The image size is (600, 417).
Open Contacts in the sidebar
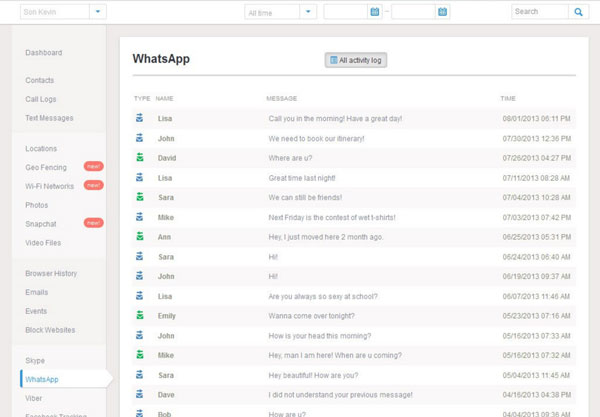click(x=40, y=80)
